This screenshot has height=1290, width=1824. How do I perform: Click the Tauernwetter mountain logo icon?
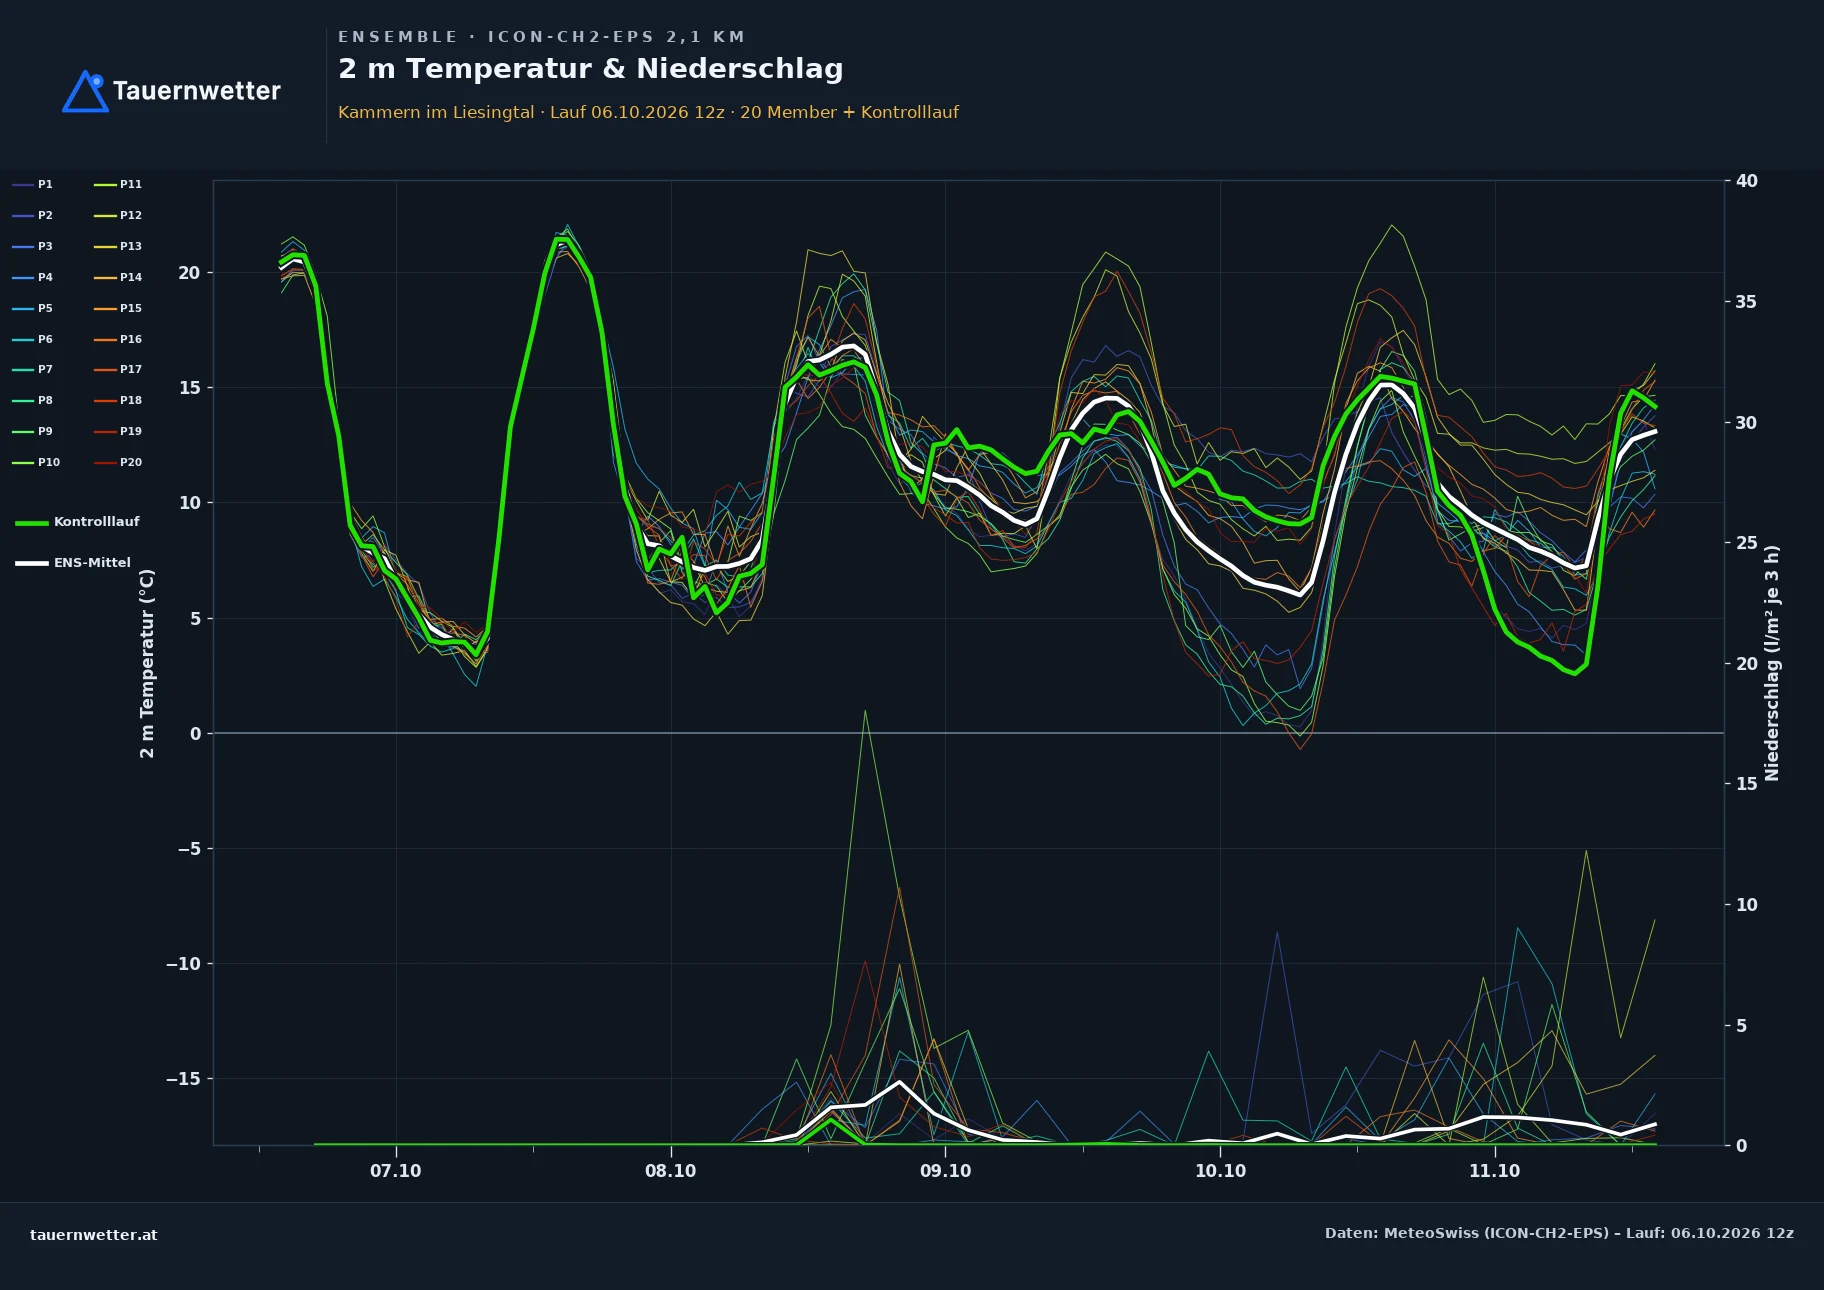click(85, 91)
